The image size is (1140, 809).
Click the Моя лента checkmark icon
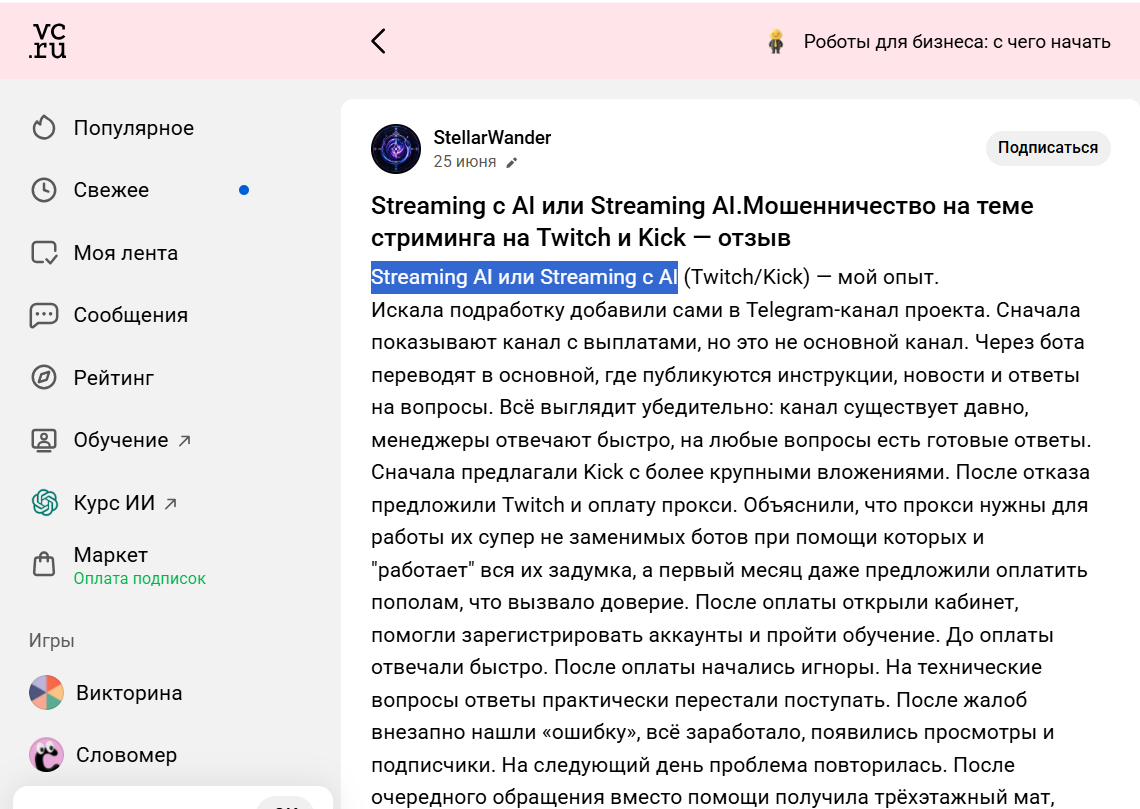44,253
